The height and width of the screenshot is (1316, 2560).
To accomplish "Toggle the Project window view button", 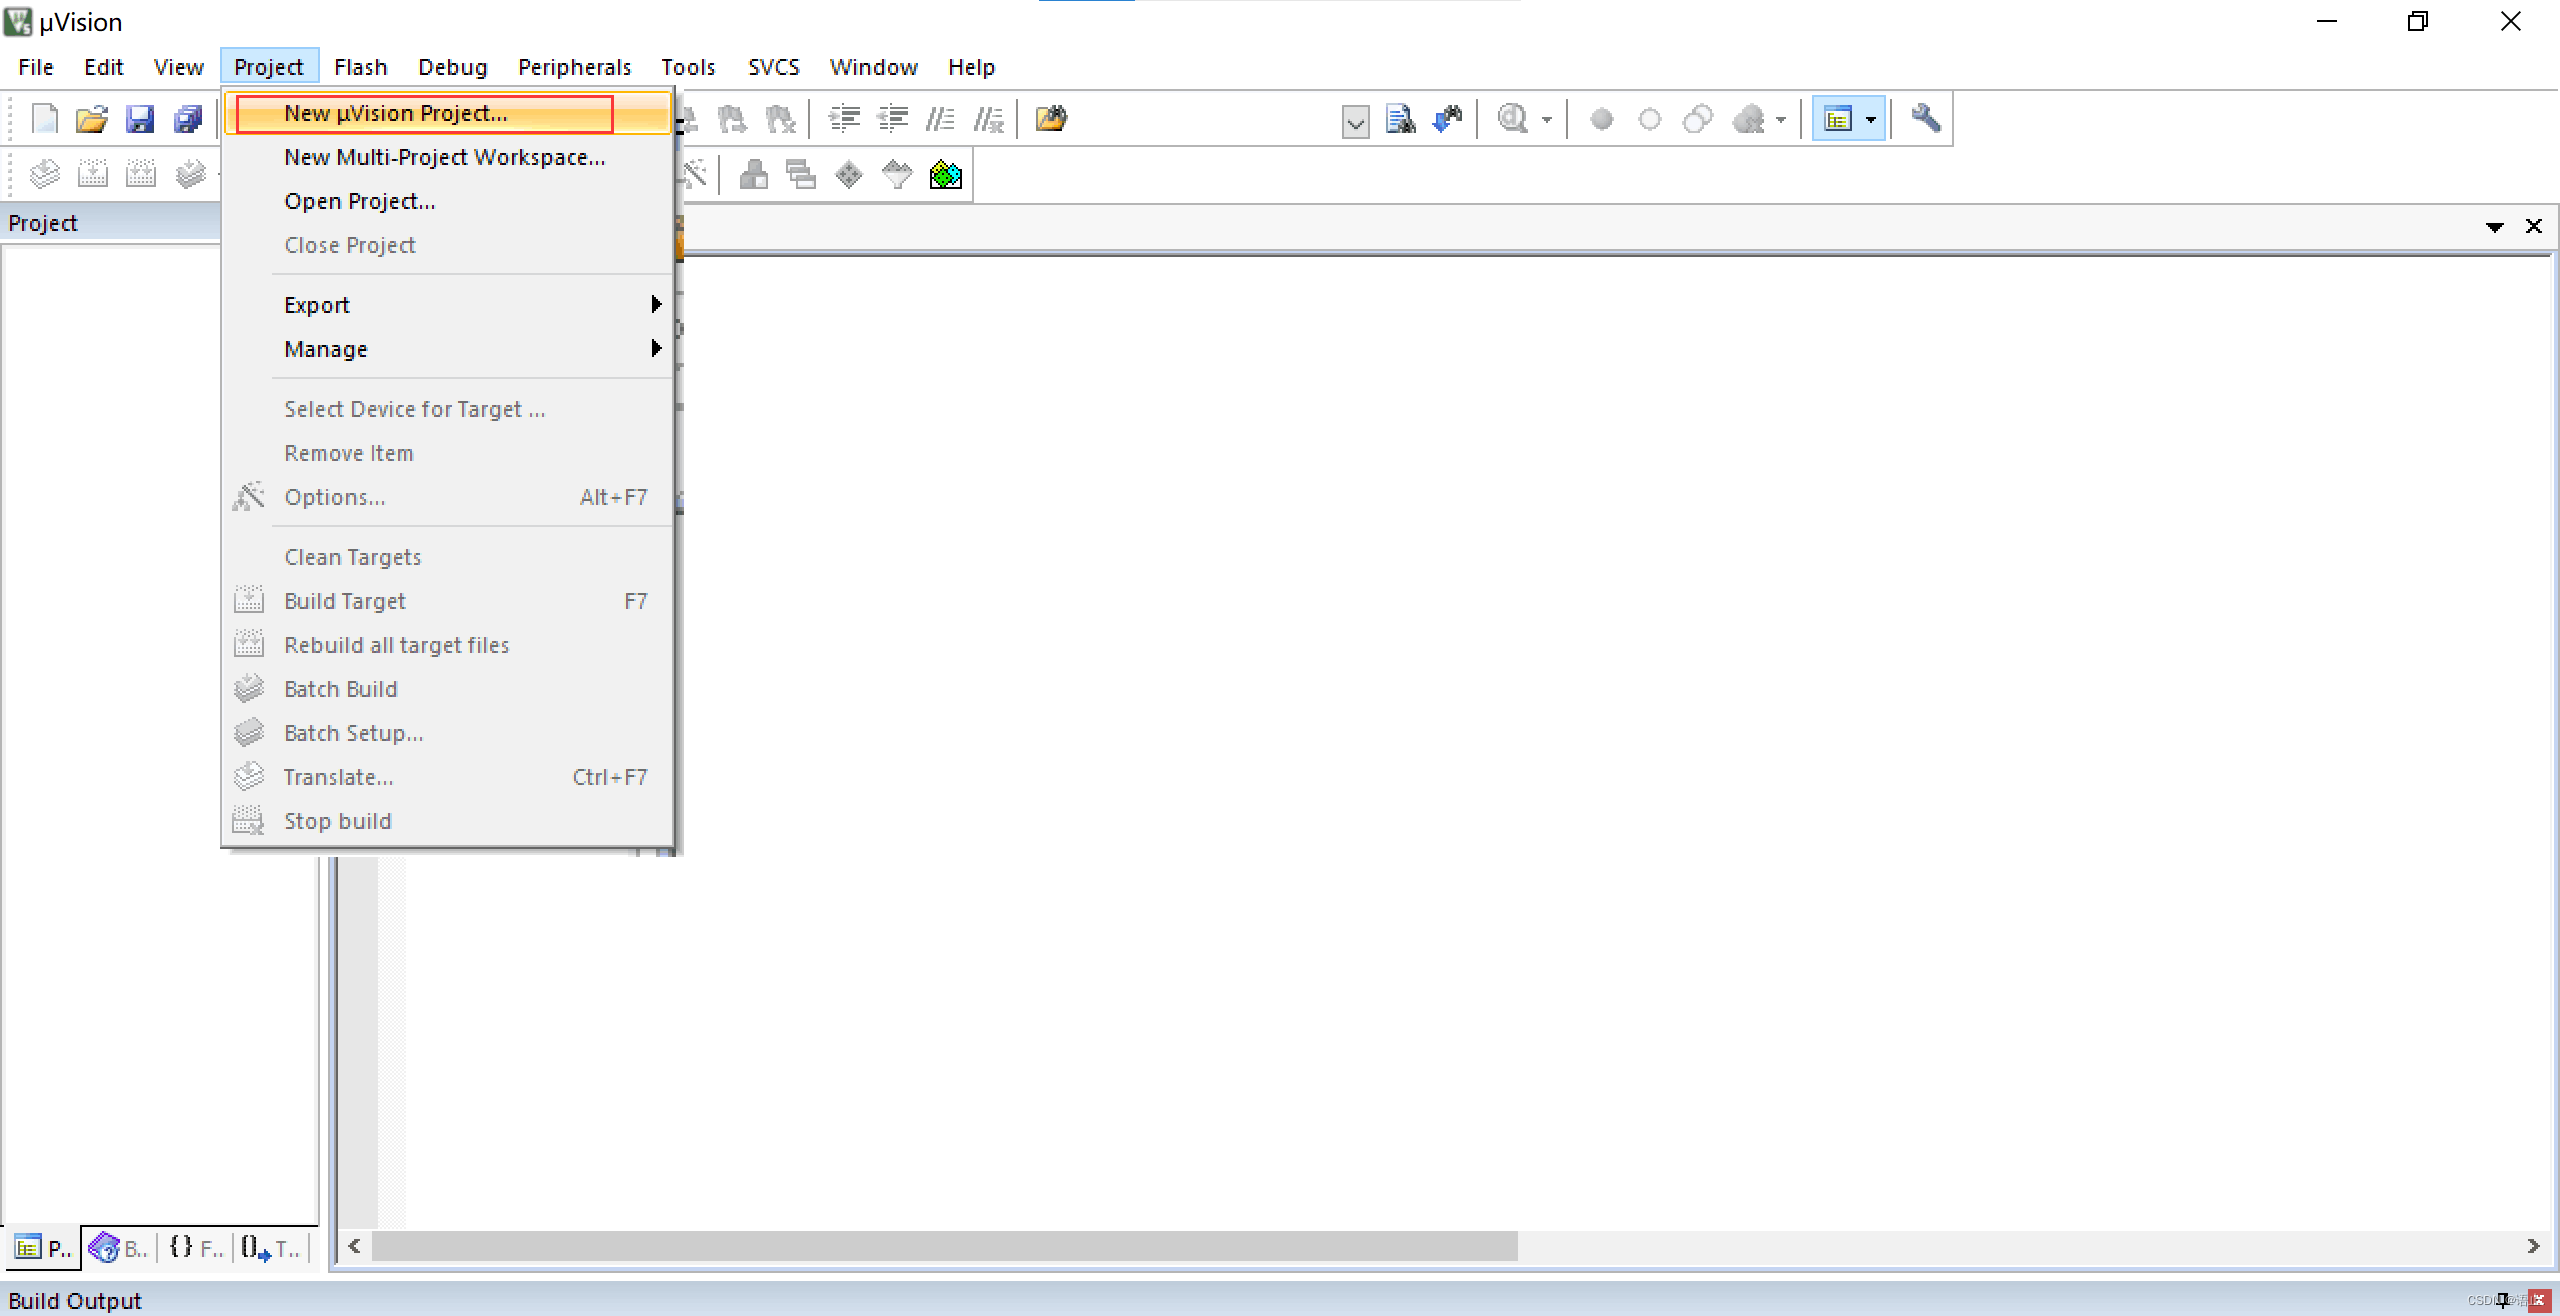I will click(x=1838, y=119).
